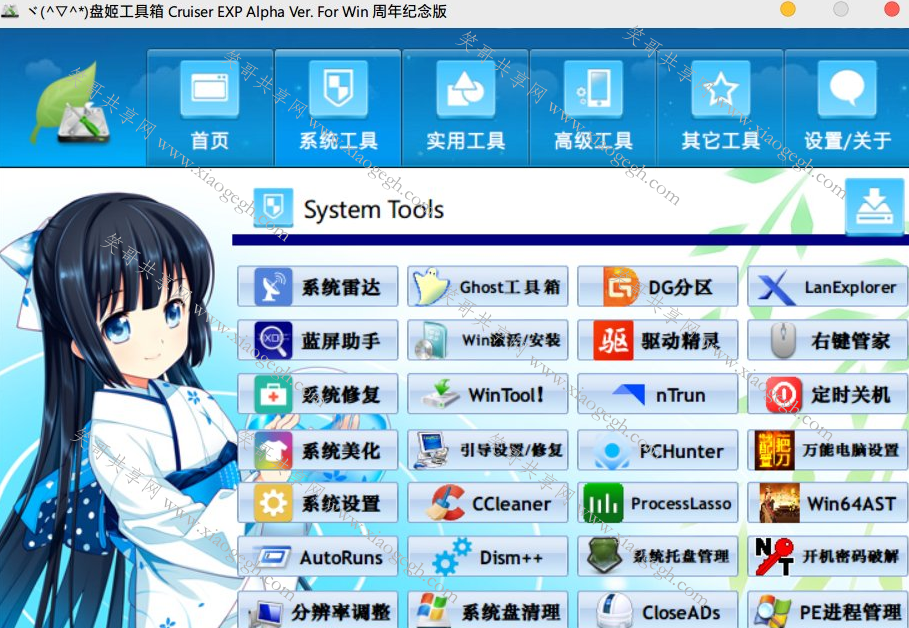Screen dimensions: 909x628
Task: Open 系统设置 tool
Action: click(318, 503)
